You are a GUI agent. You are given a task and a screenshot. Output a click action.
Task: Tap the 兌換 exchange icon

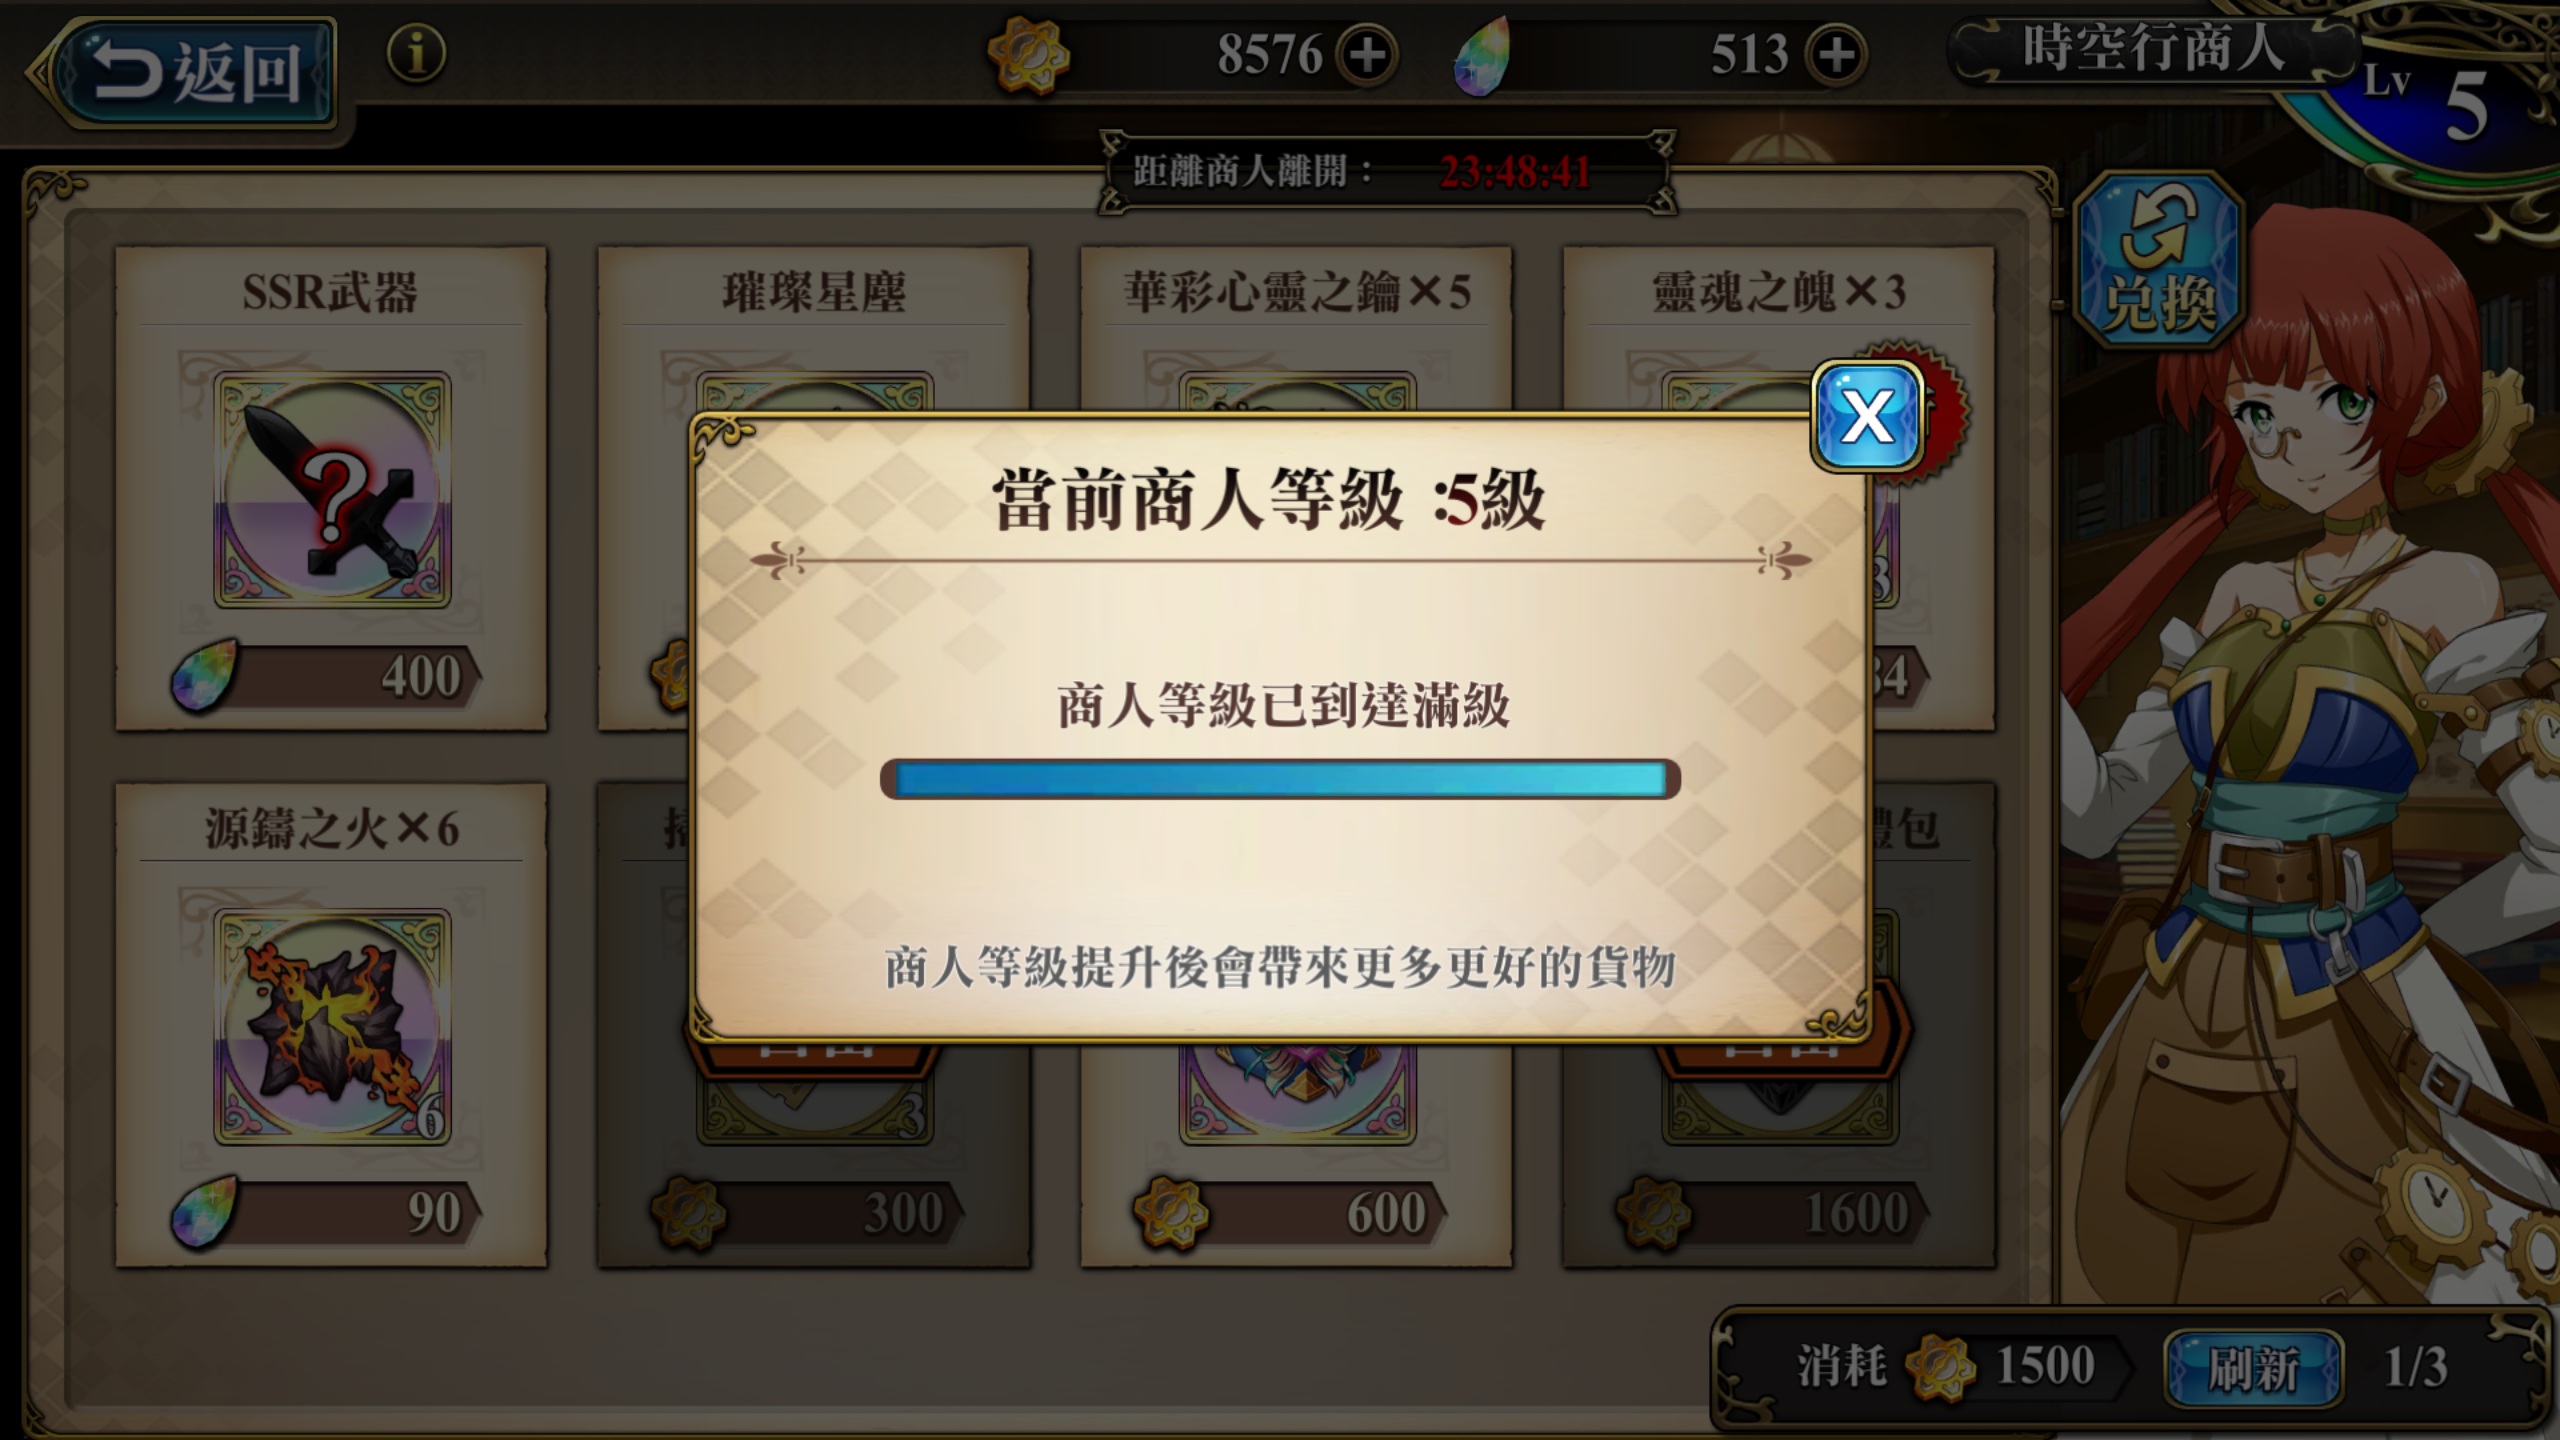point(2158,262)
